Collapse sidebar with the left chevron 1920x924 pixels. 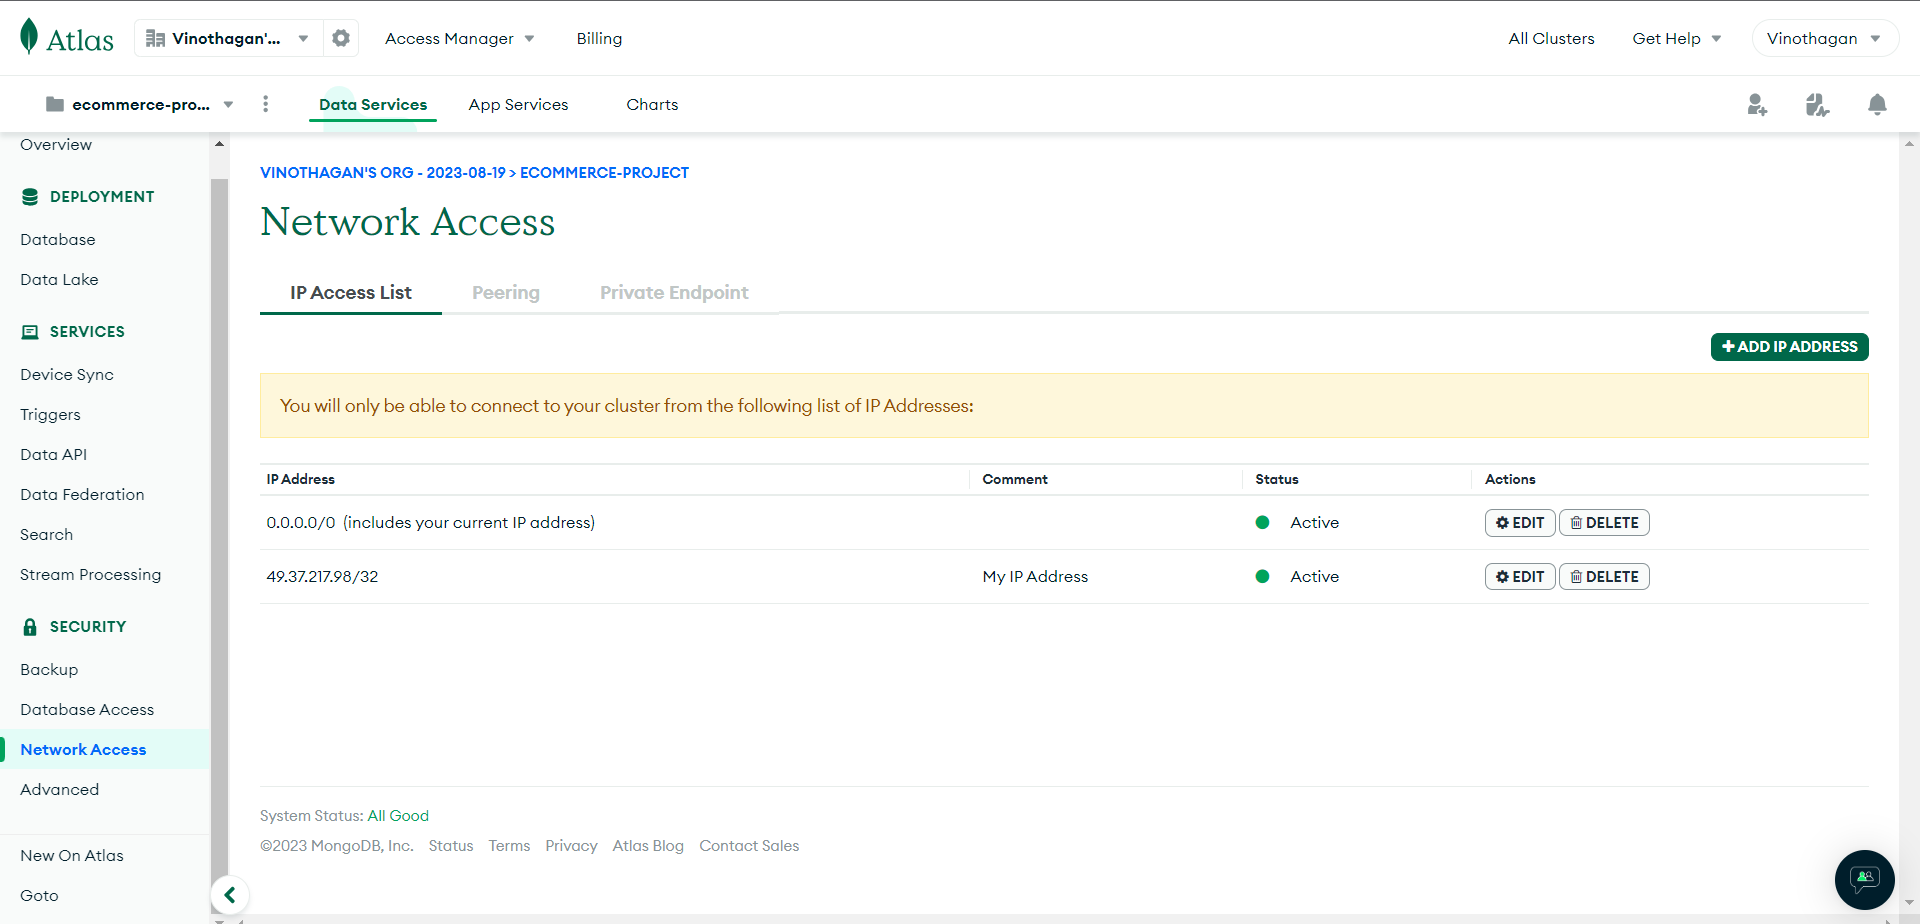230,895
